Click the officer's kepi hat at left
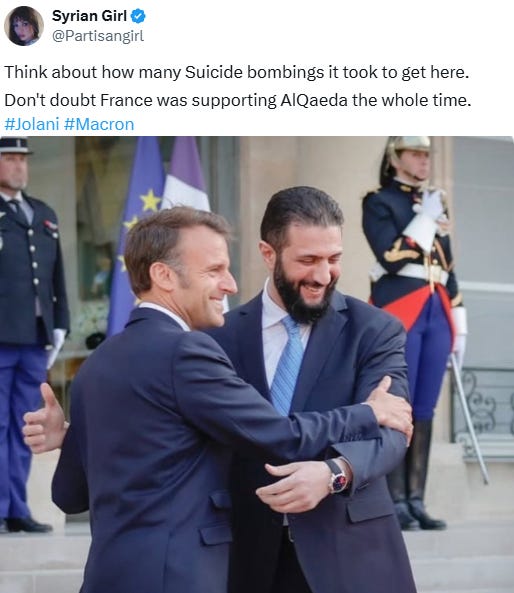514x593 pixels. pyautogui.click(x=15, y=146)
